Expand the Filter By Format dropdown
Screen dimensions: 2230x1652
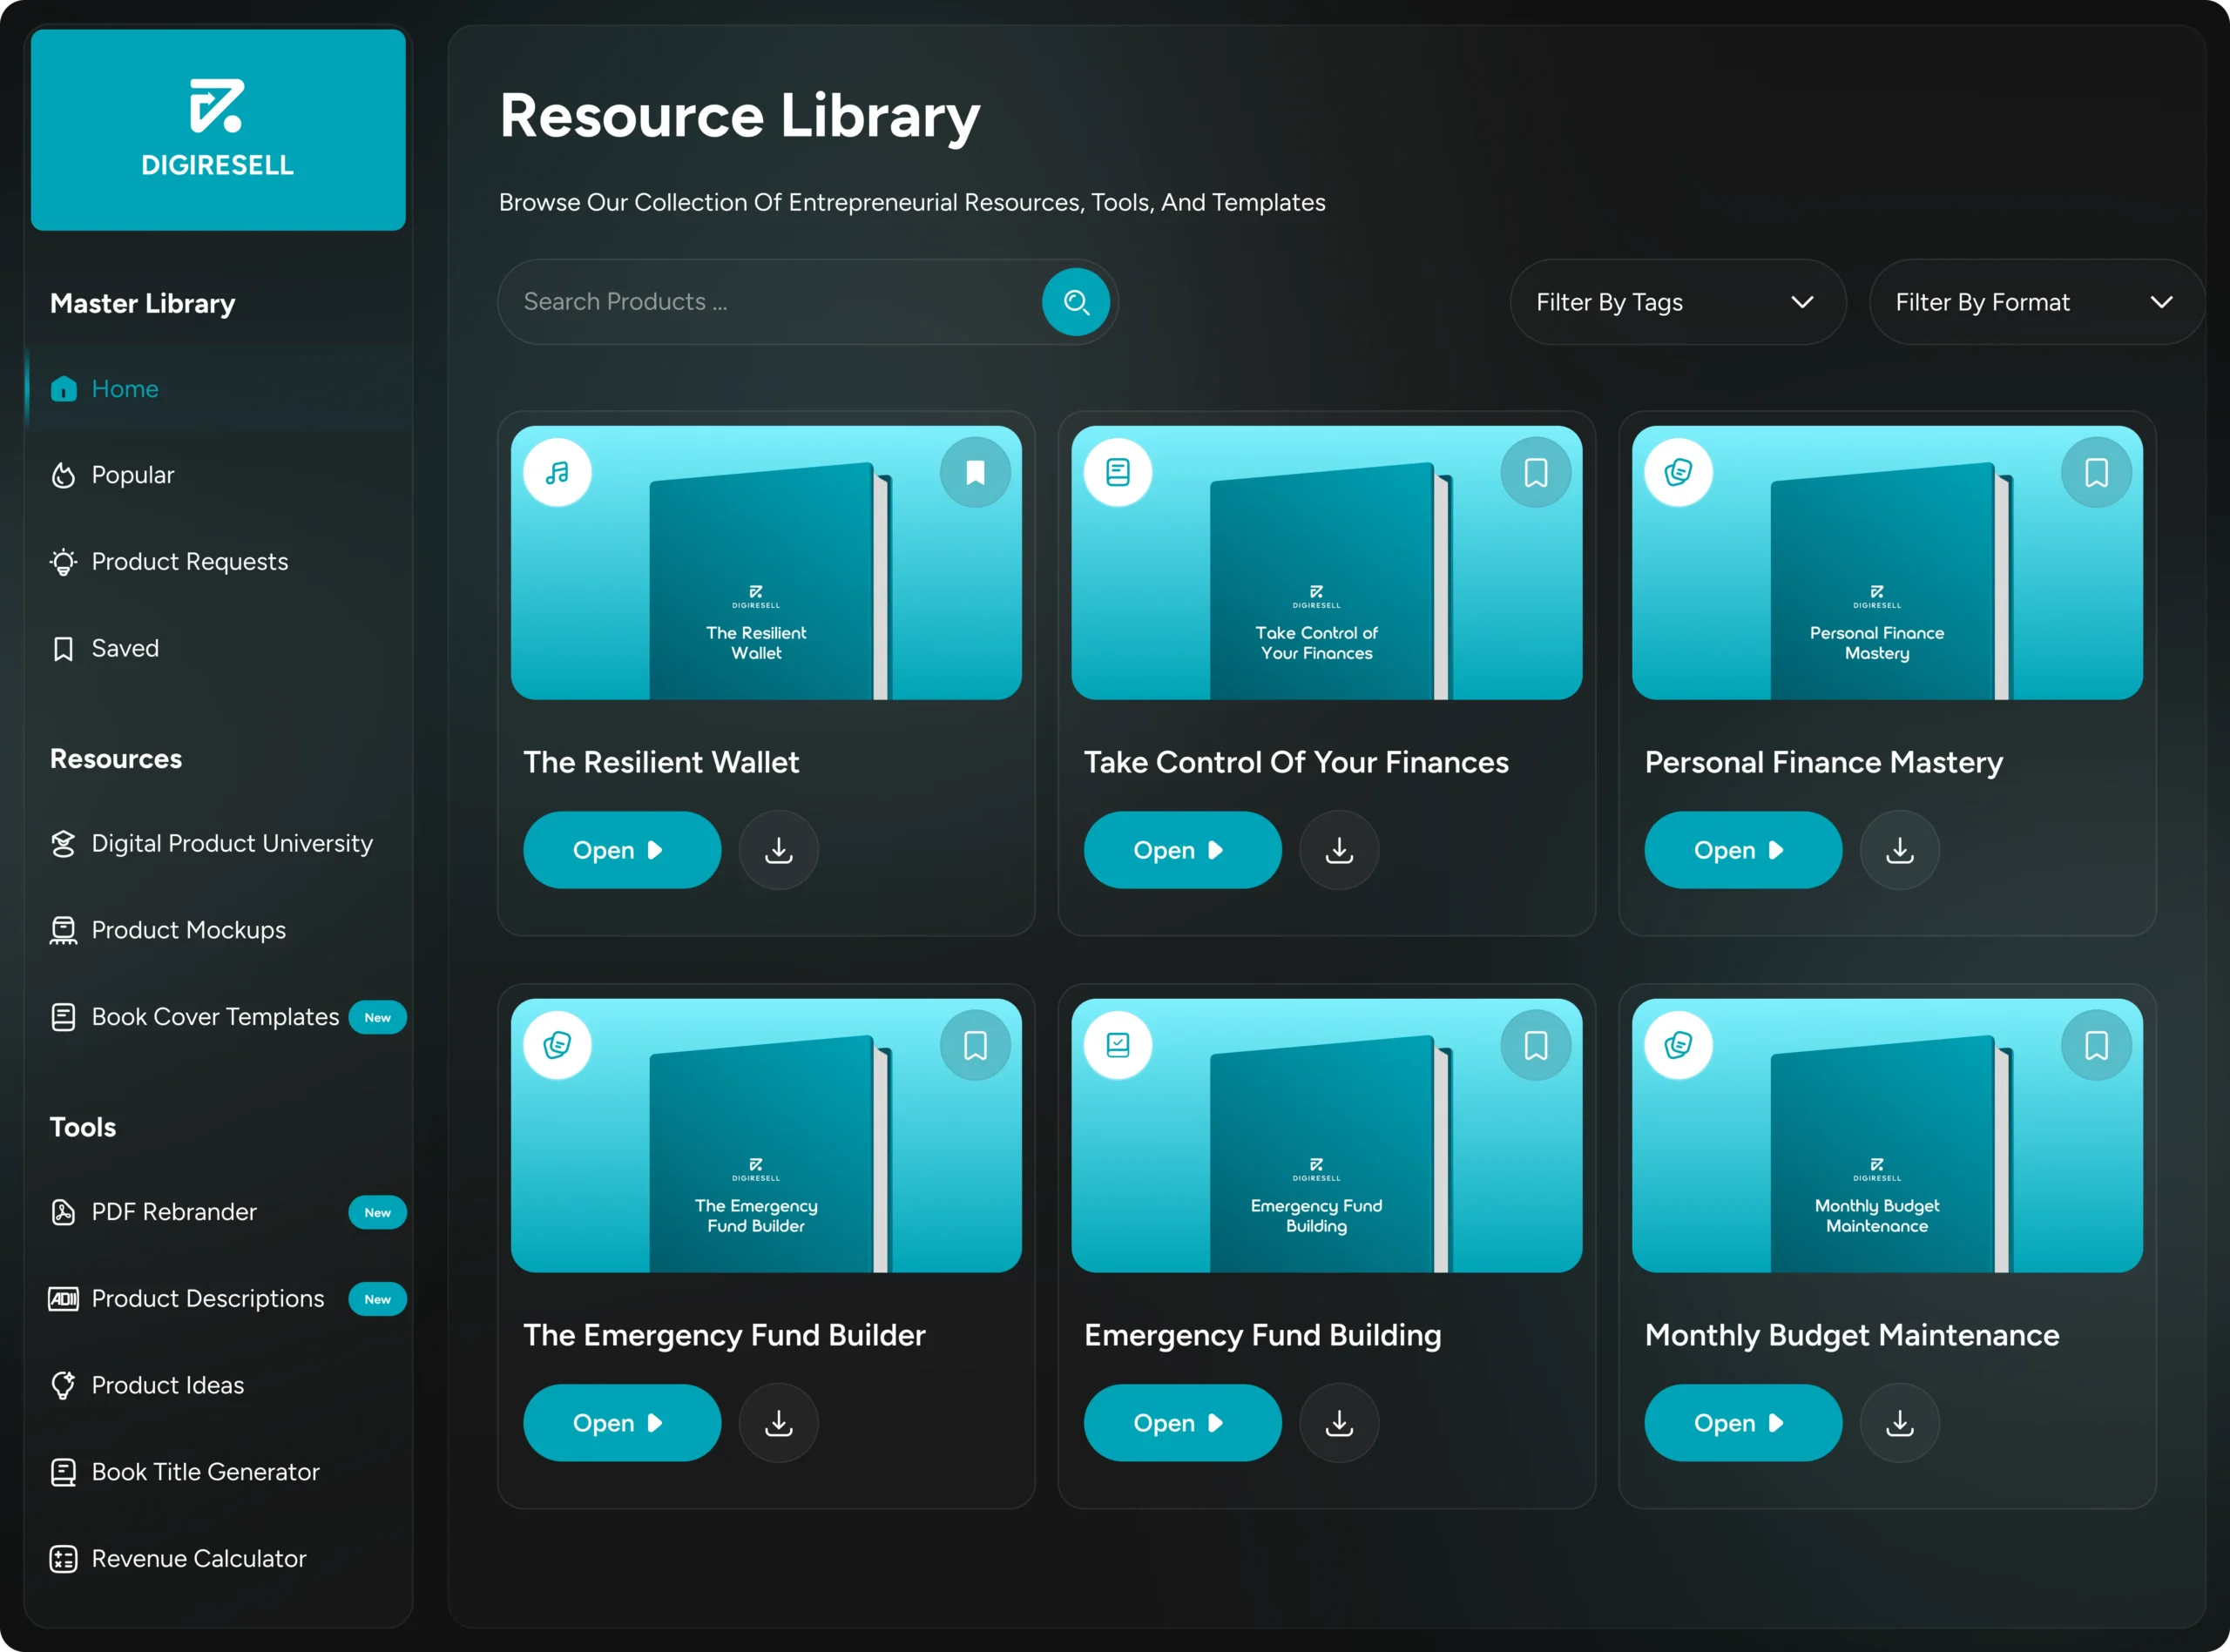point(2034,301)
